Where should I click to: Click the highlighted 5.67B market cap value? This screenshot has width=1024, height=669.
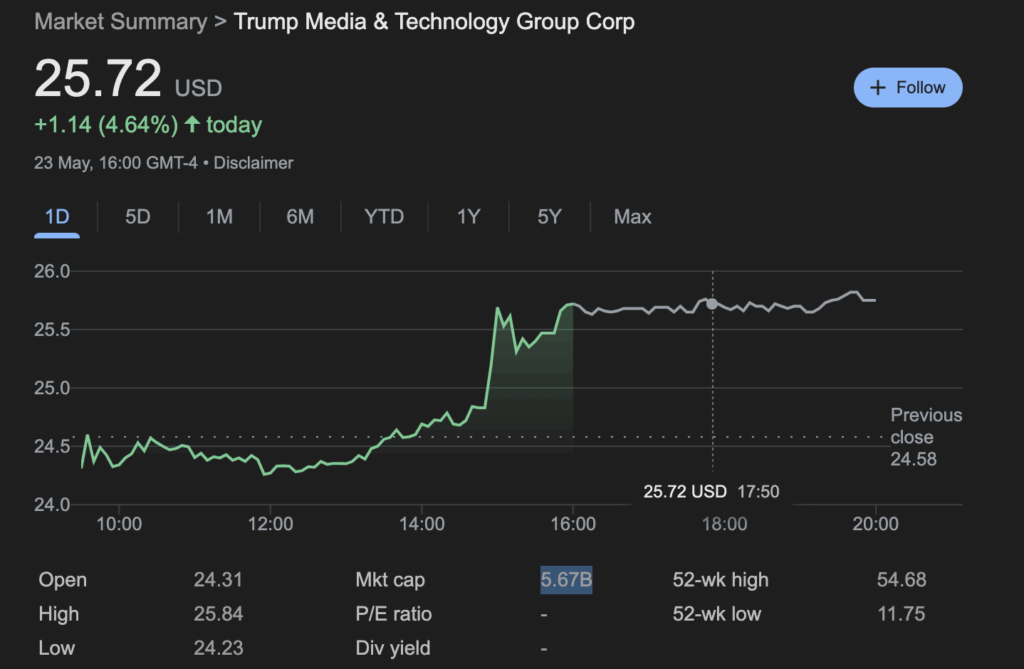[566, 580]
